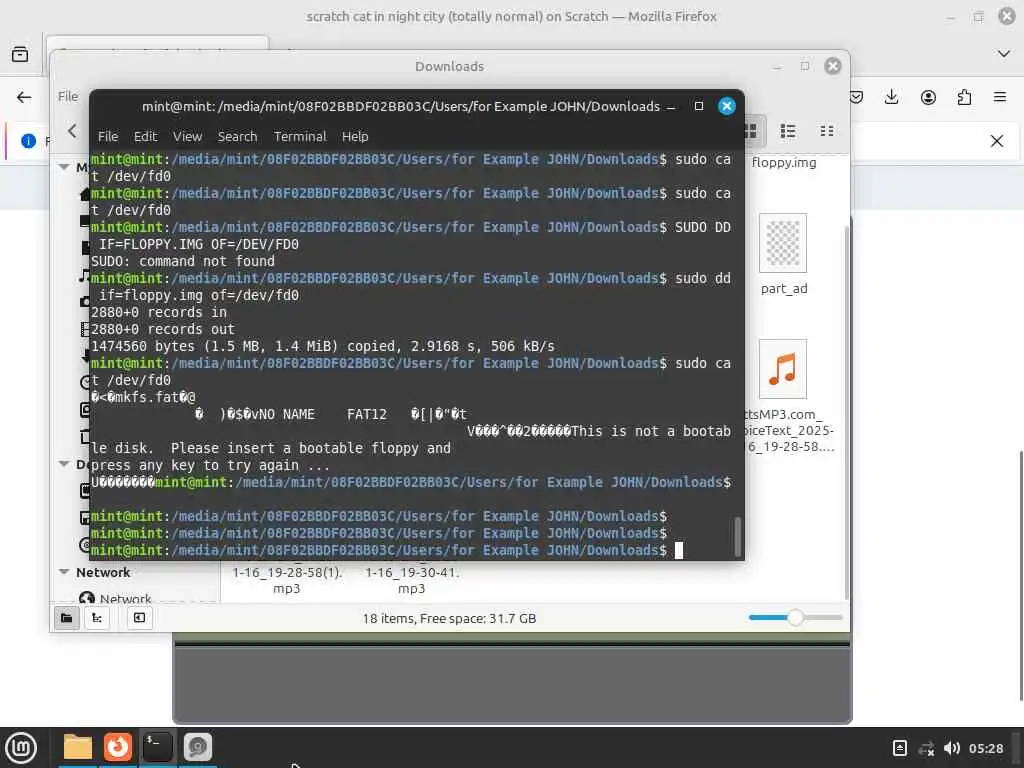Collapse the My Computer sidebar section

pyautogui.click(x=64, y=167)
